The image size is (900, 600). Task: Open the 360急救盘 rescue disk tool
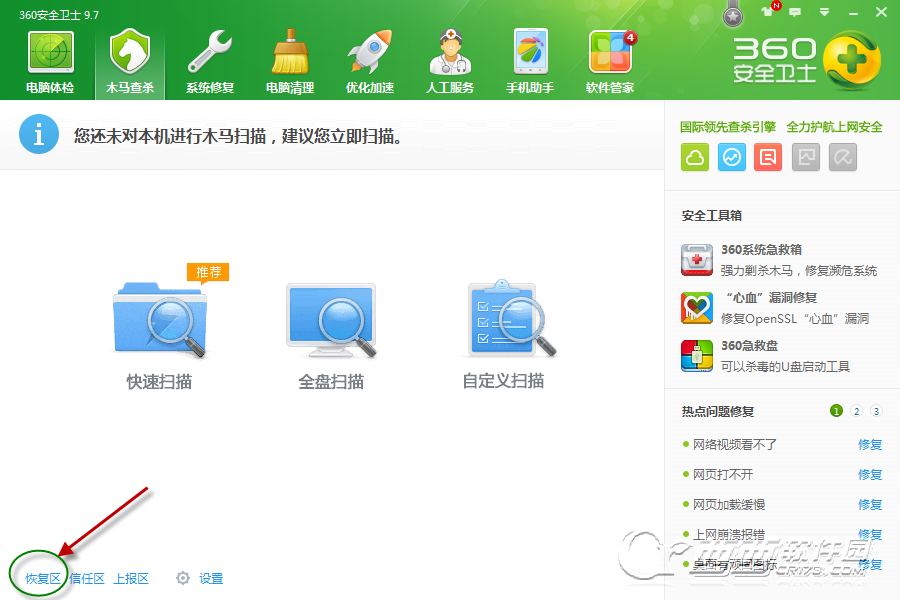pyautogui.click(x=697, y=356)
